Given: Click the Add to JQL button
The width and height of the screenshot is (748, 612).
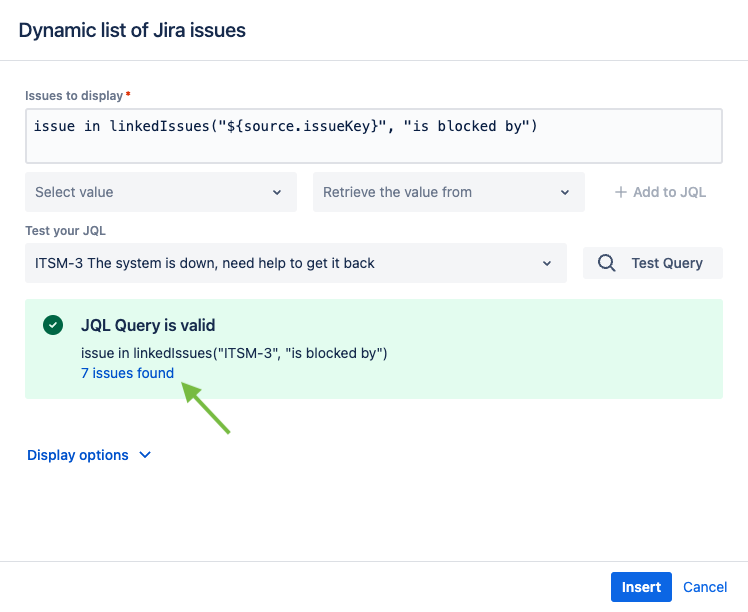Looking at the screenshot, I should pyautogui.click(x=660, y=192).
